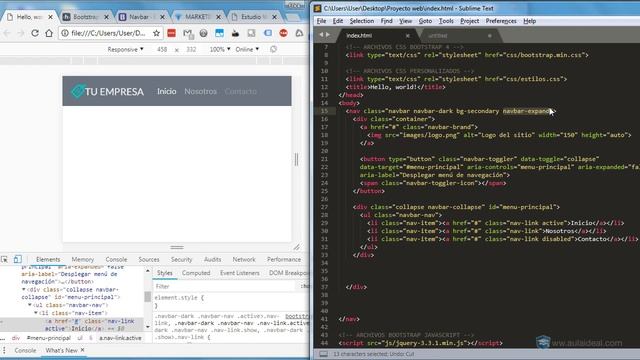Select a.nav-link.active in the breadcrumb
The image size is (640, 360).
(120, 338)
